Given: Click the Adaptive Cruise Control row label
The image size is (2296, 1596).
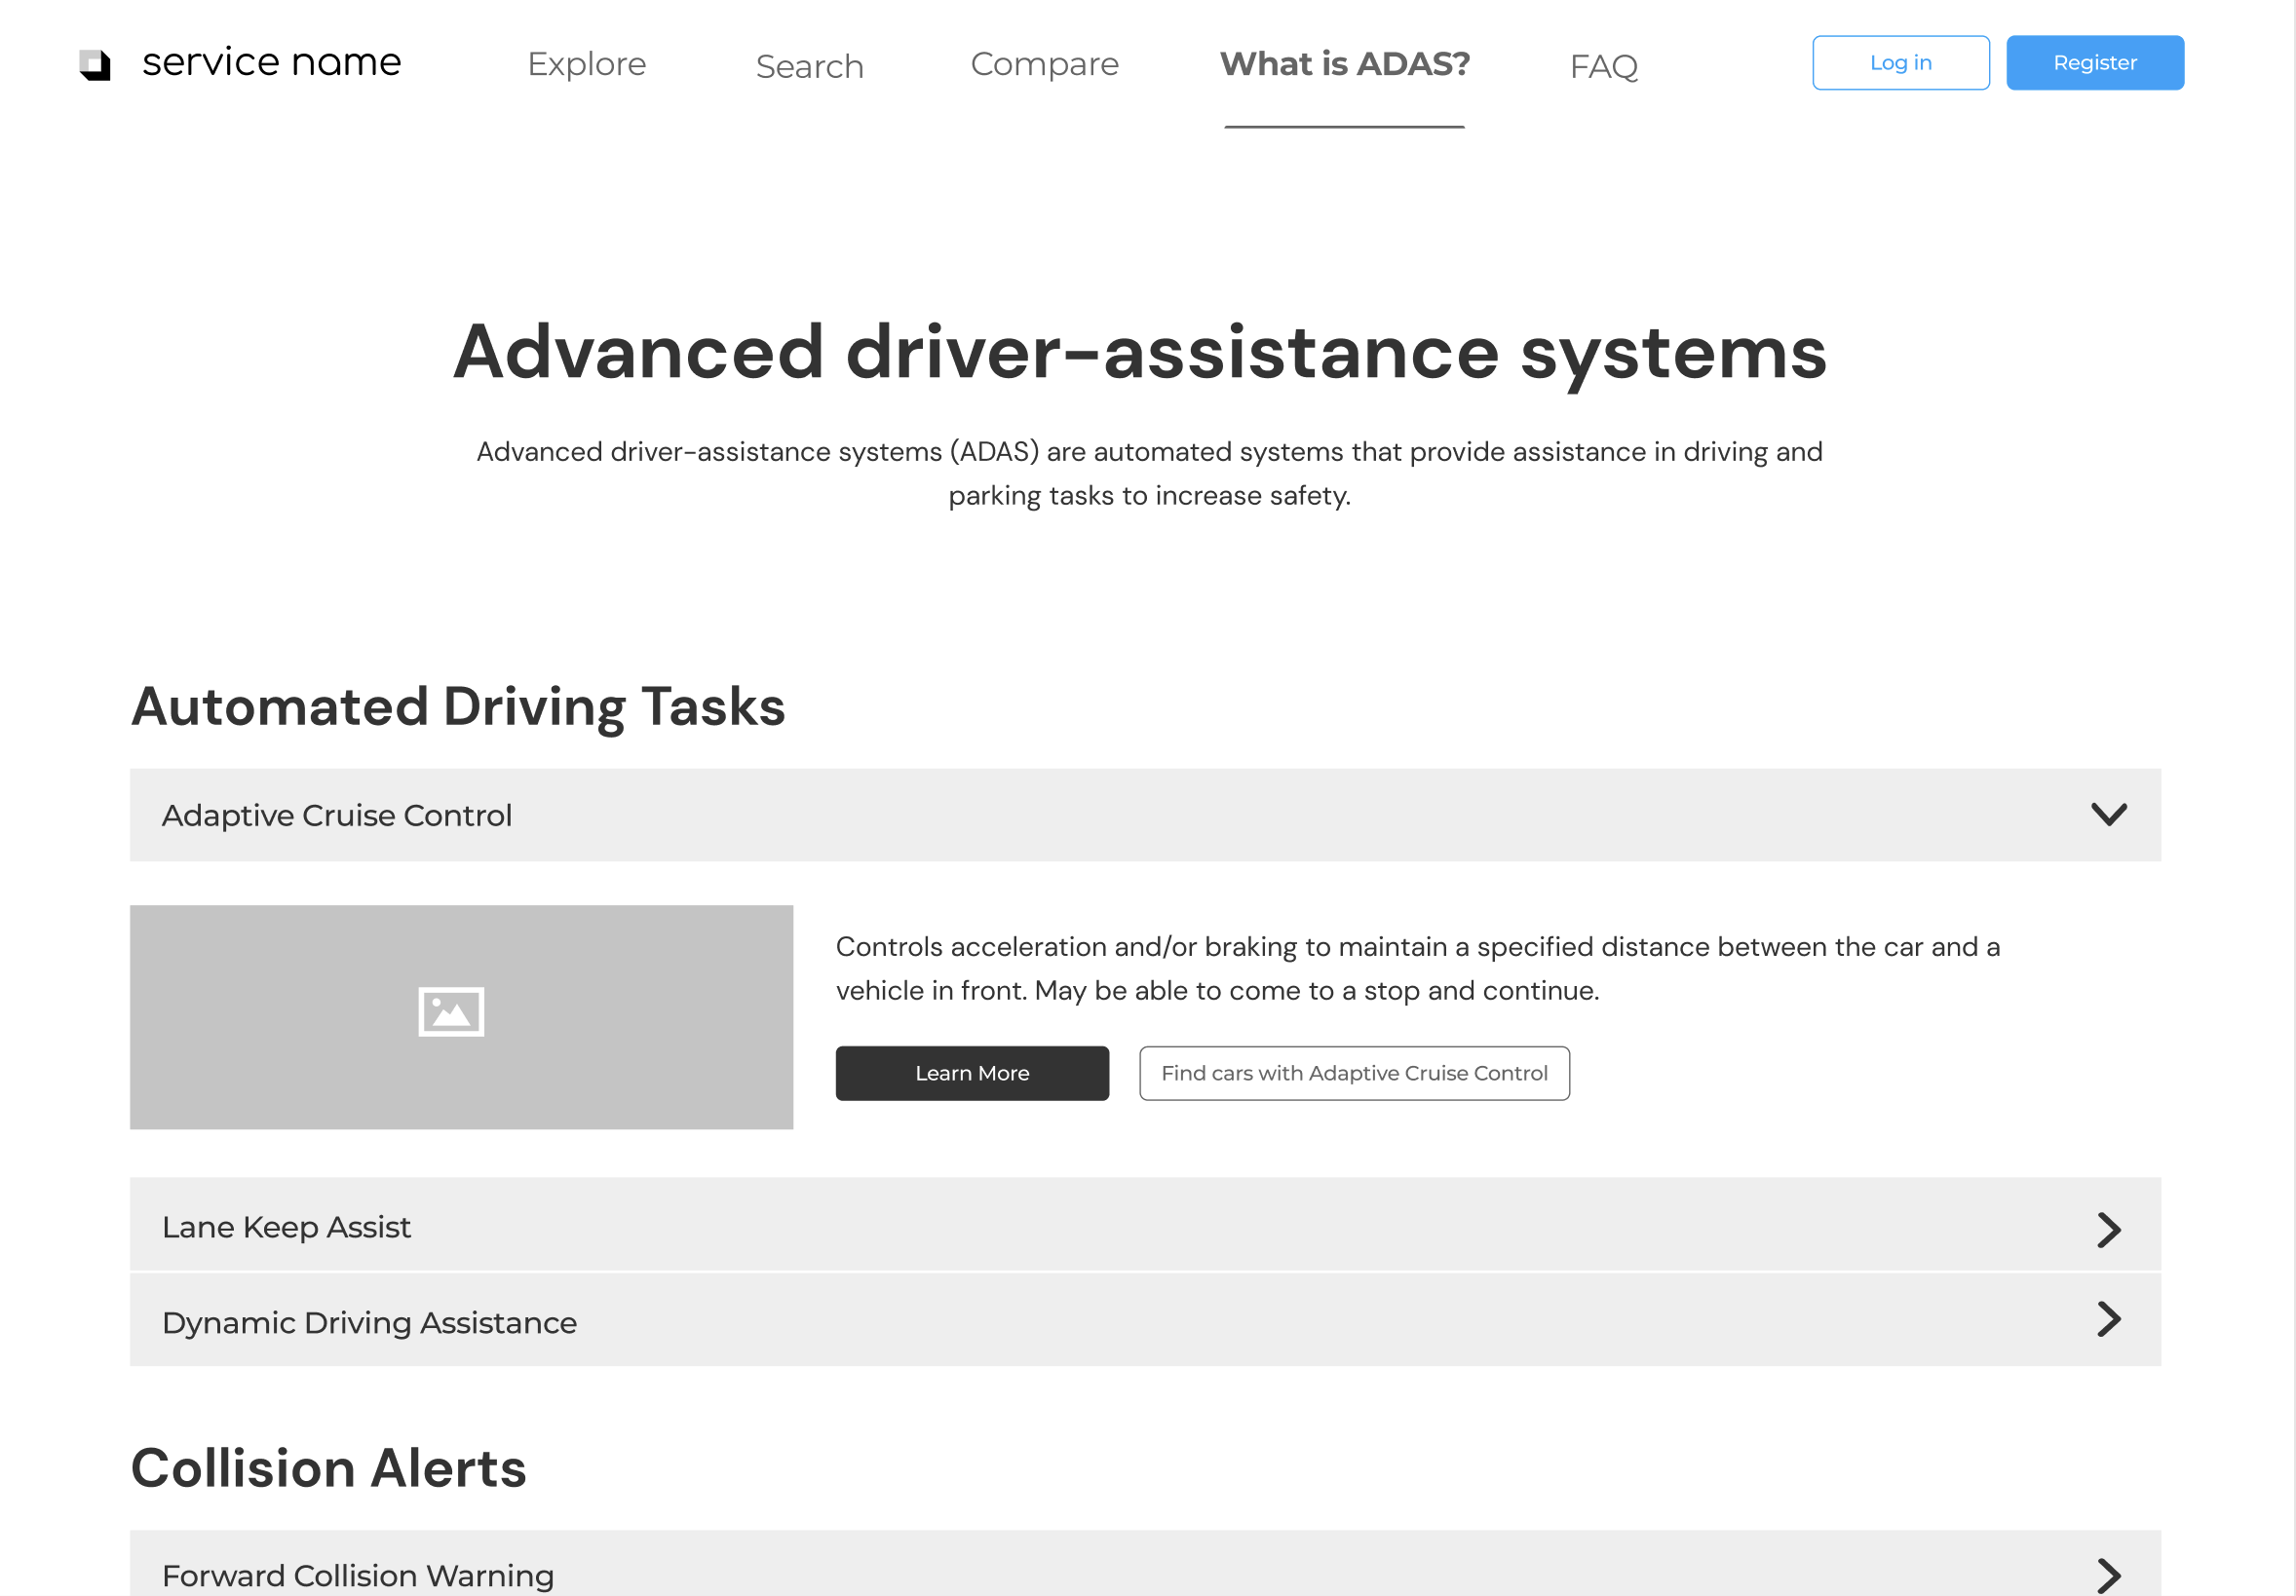Looking at the screenshot, I should (x=337, y=816).
